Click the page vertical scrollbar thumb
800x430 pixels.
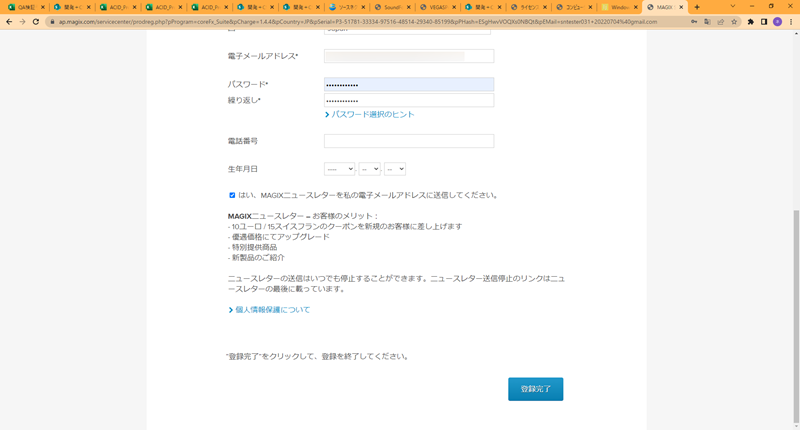tap(796, 316)
